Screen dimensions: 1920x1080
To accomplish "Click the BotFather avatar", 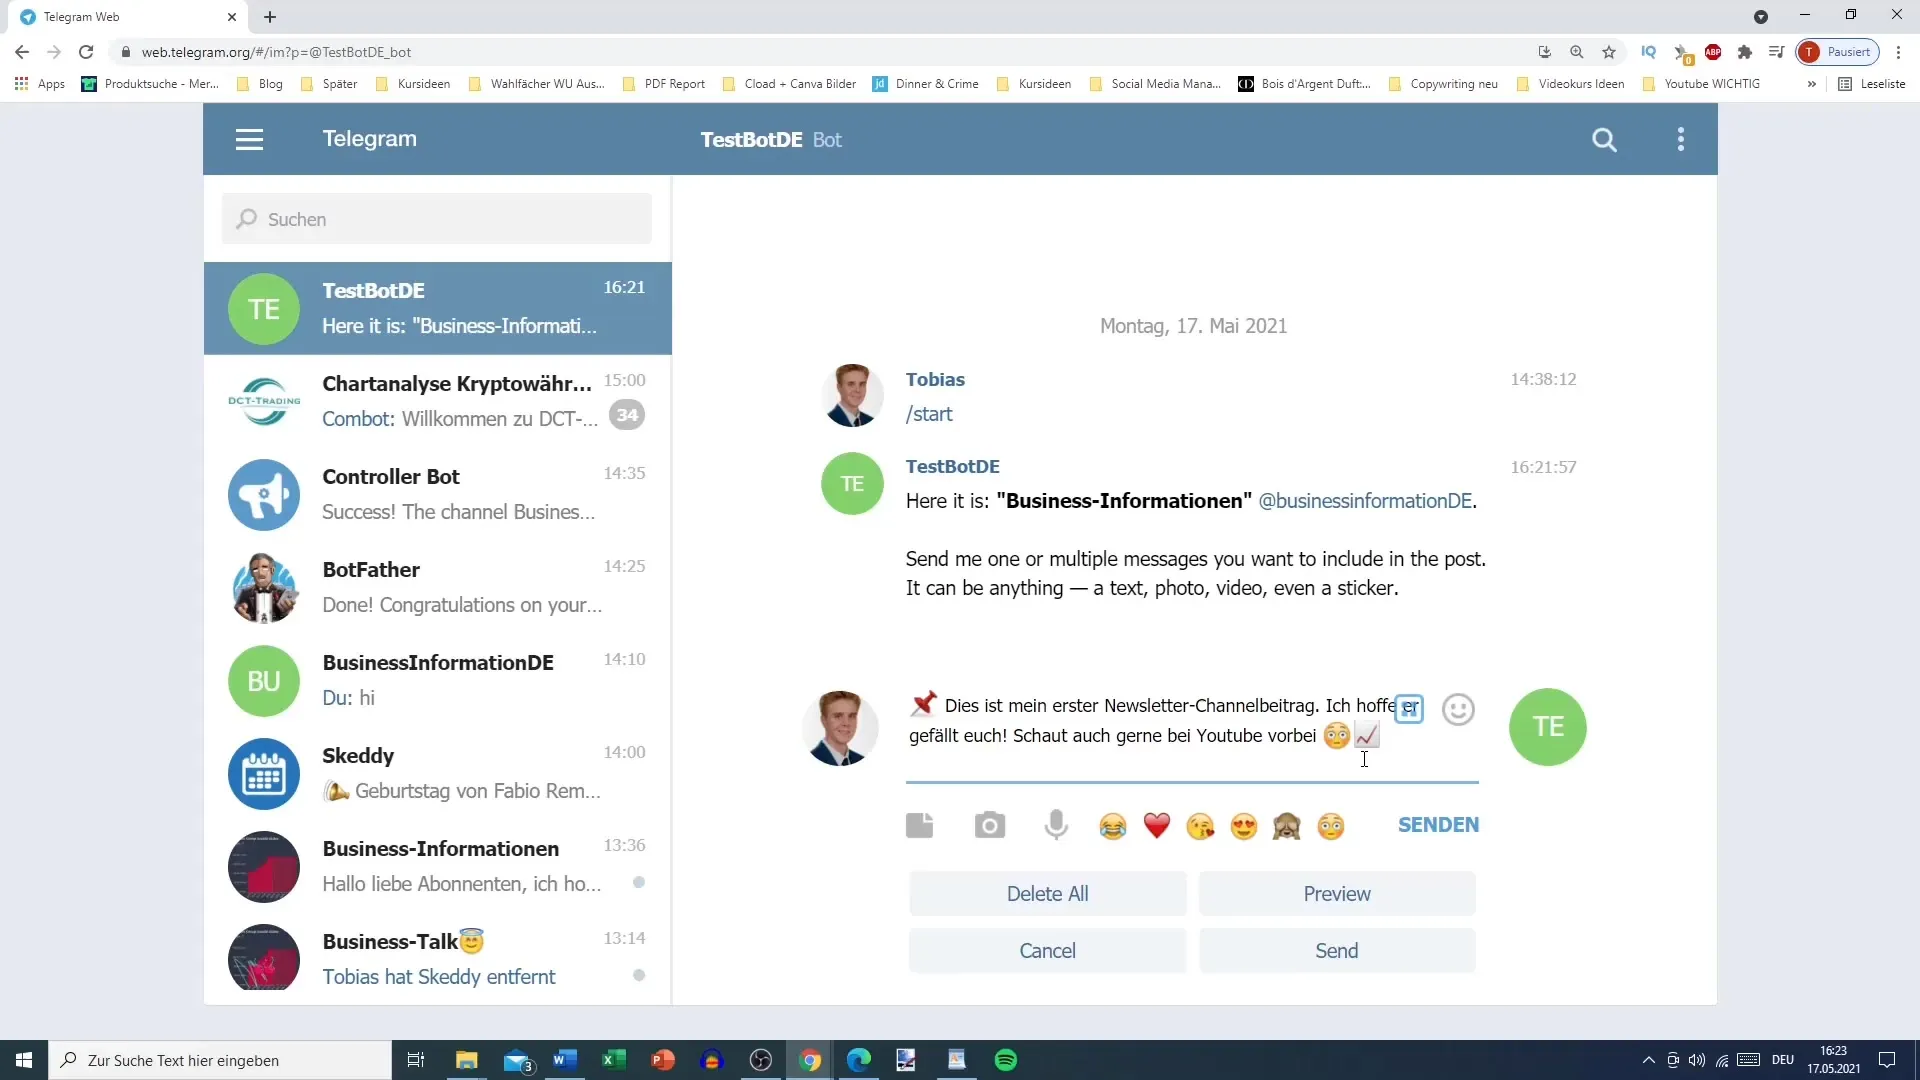I will [x=264, y=588].
